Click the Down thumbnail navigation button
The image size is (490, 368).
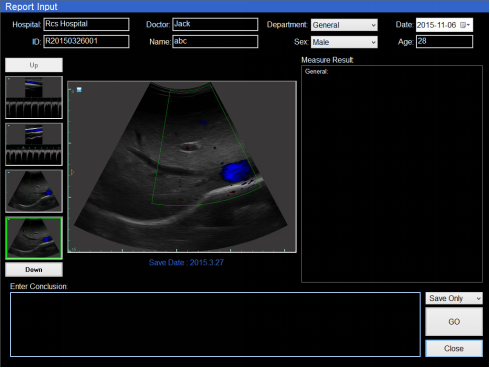click(34, 270)
